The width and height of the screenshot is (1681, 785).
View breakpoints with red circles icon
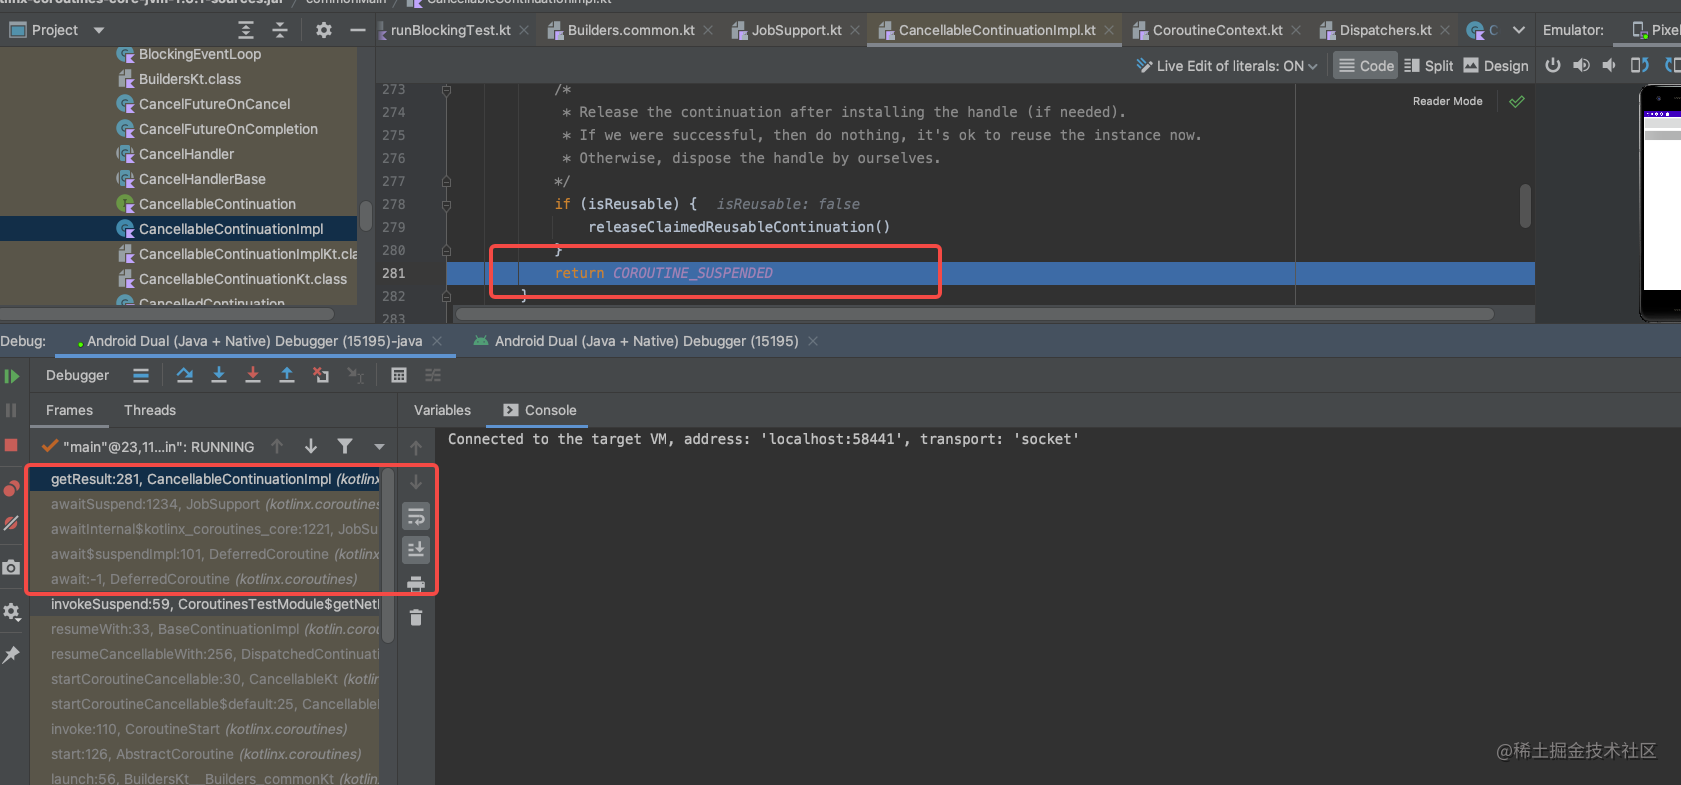point(11,488)
